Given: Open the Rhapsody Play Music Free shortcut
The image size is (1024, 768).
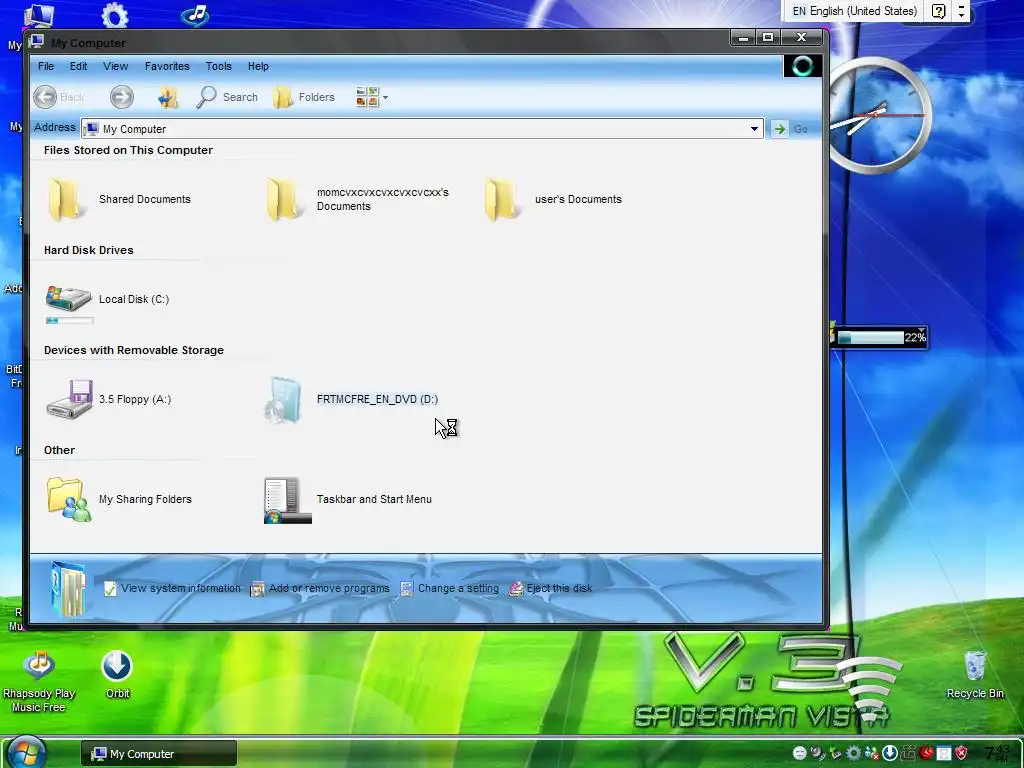Looking at the screenshot, I should (x=39, y=681).
